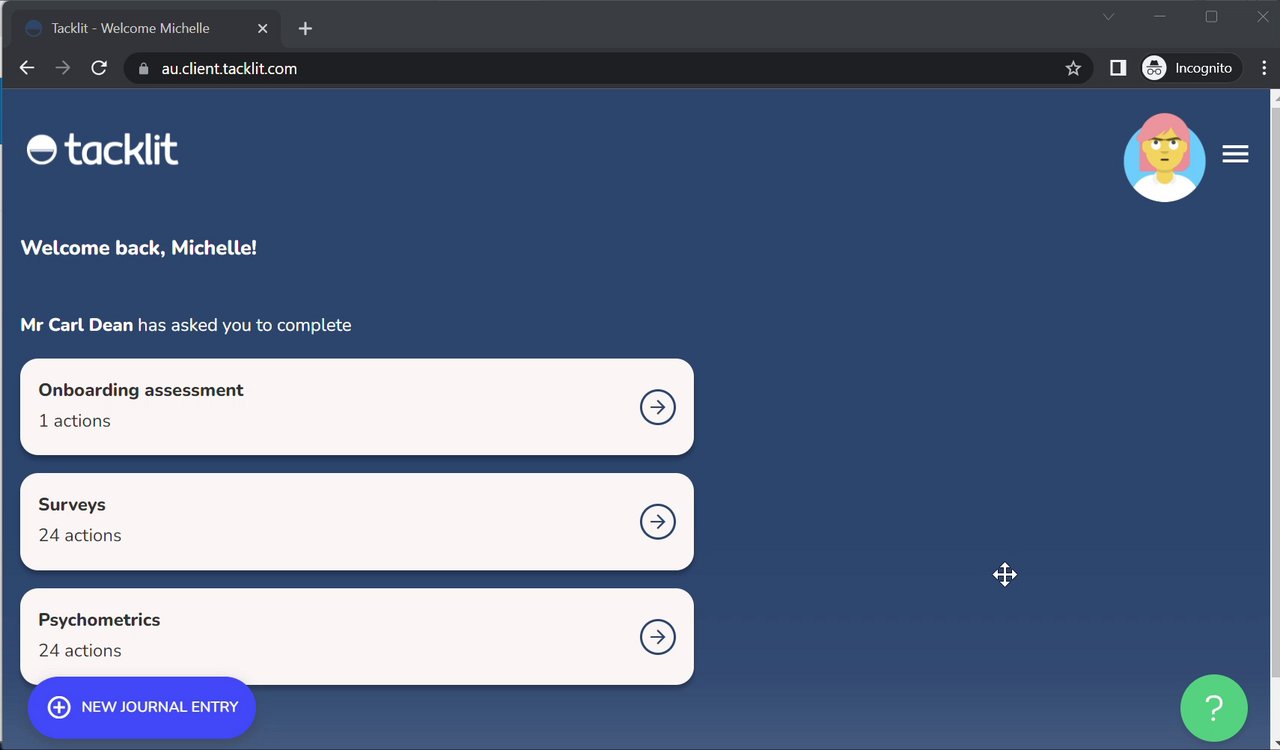
Task: Select the Psychometrics card title
Action: tap(99, 620)
